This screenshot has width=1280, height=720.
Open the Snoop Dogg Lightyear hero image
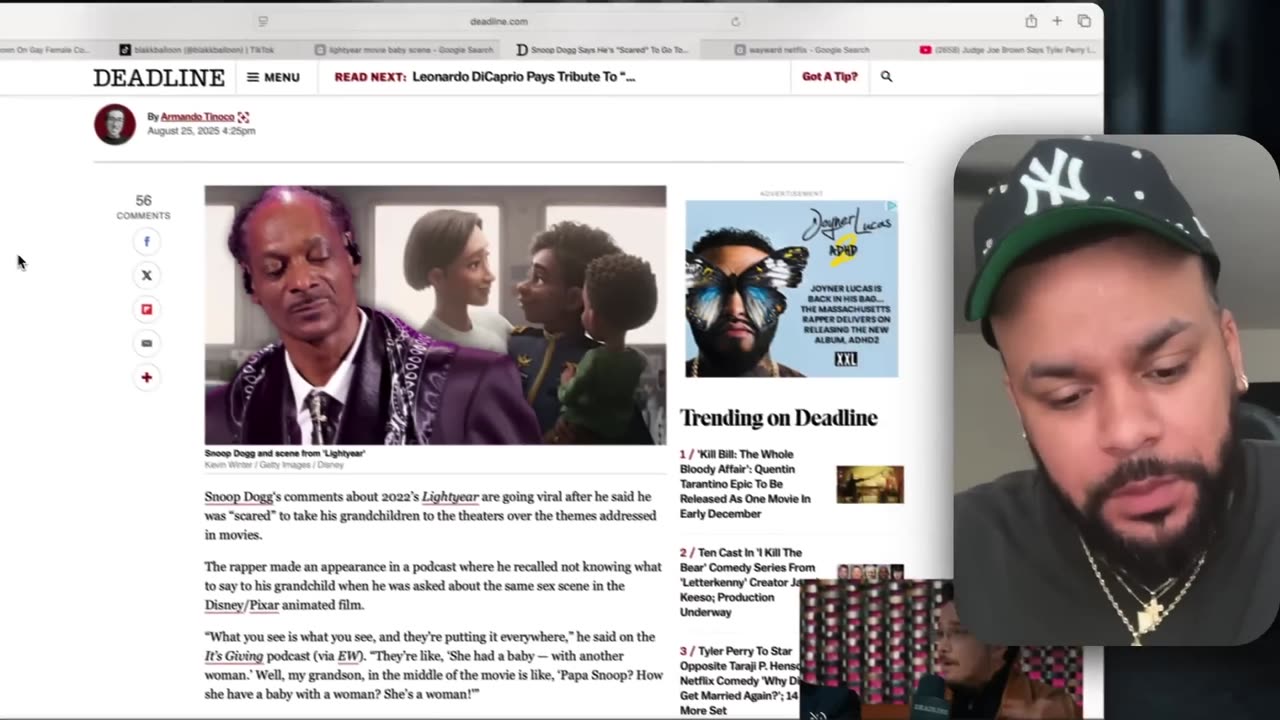pos(435,315)
